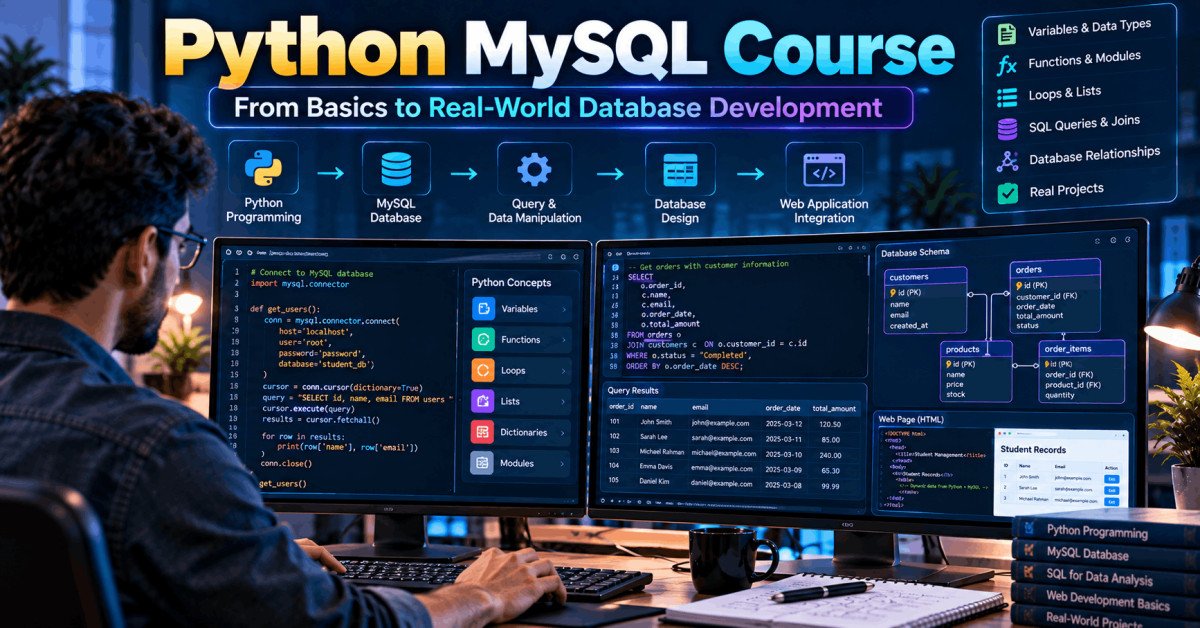Click the key icon in the order_items table
The height and width of the screenshot is (628, 1200).
(1047, 365)
